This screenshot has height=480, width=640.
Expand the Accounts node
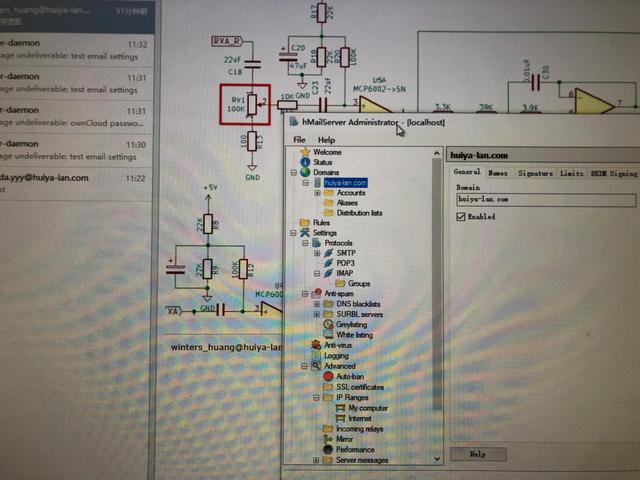coord(317,193)
